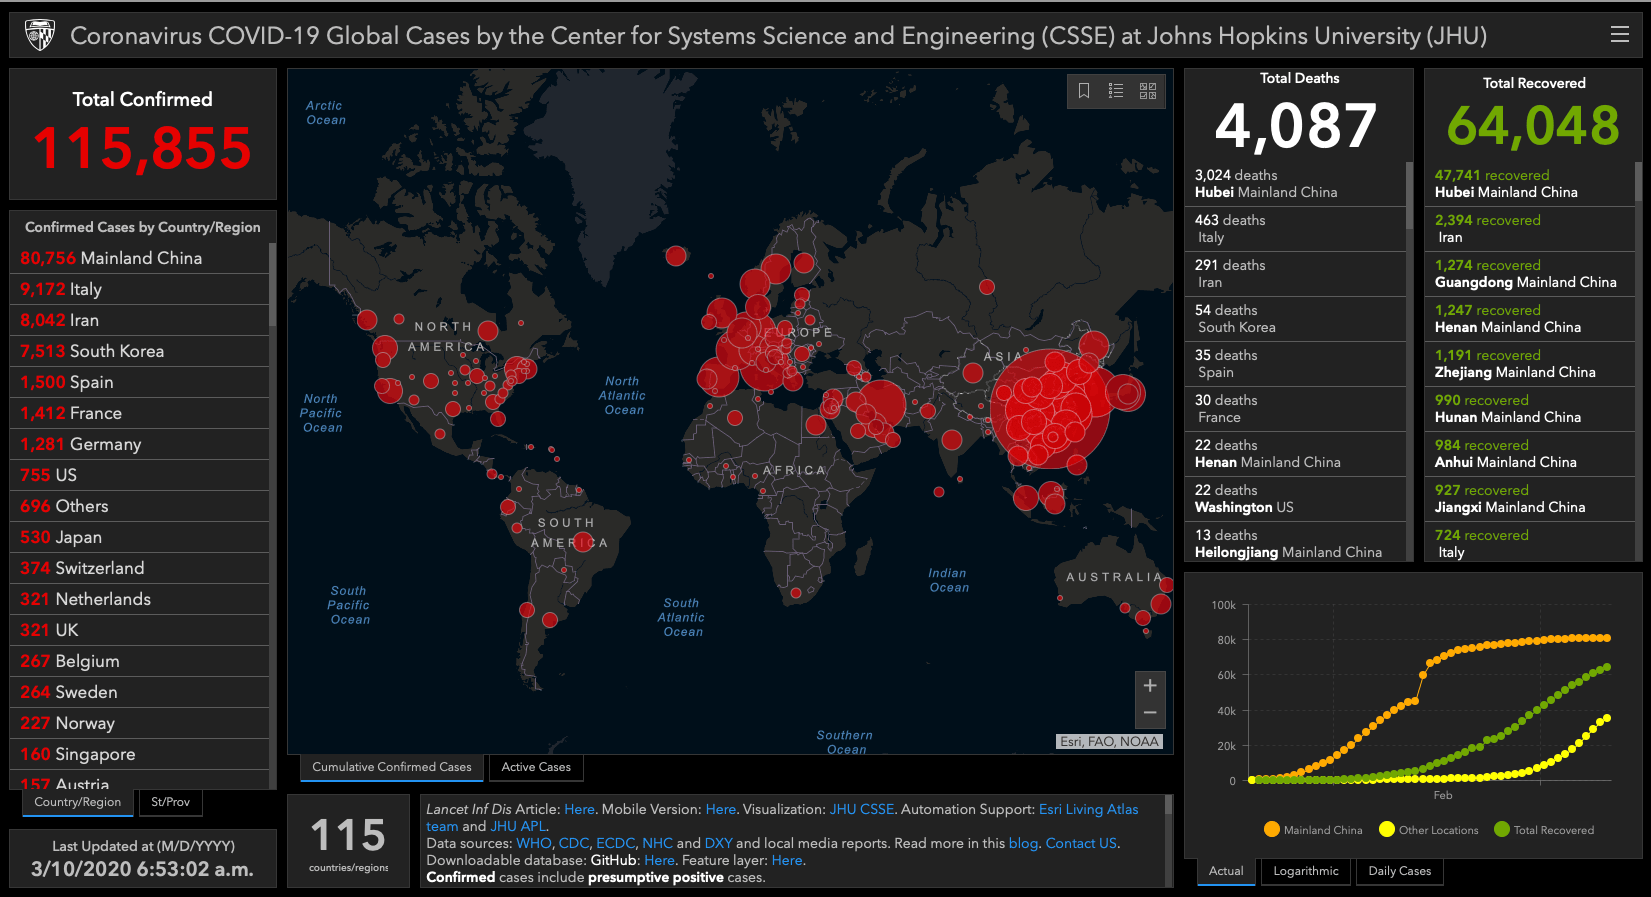Viewport: 1651px width, 897px height.
Task: Select Japan in the country list
Action: [x=139, y=537]
